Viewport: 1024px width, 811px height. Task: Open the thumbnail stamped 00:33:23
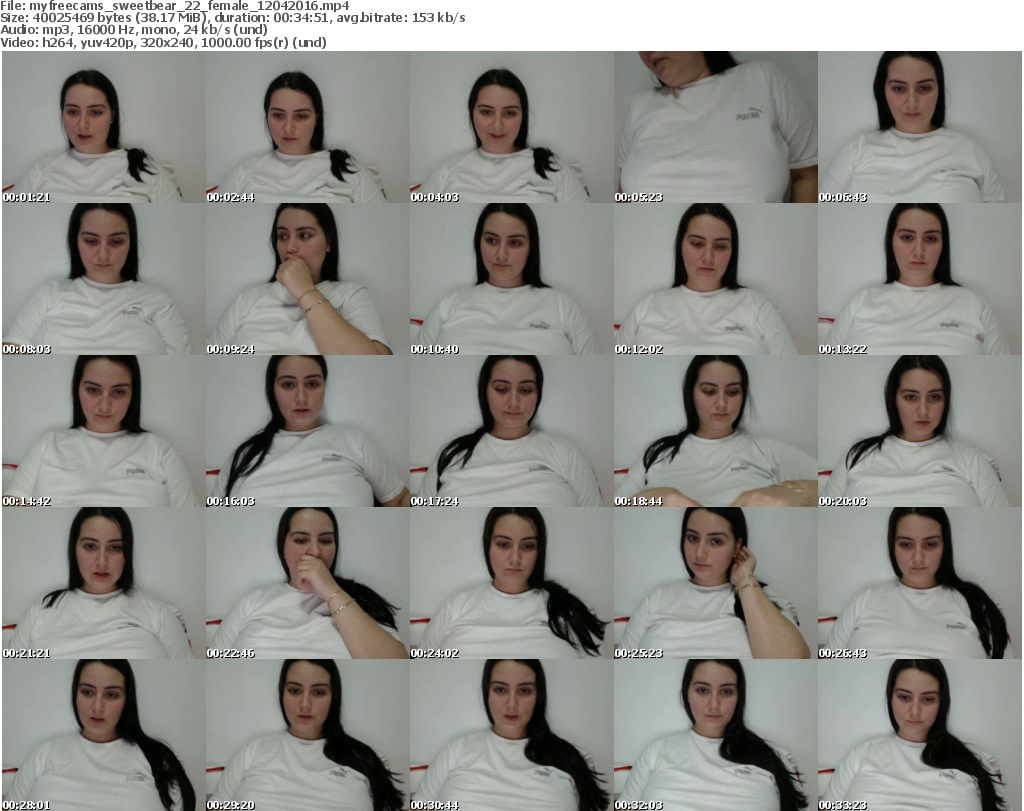tap(920, 735)
